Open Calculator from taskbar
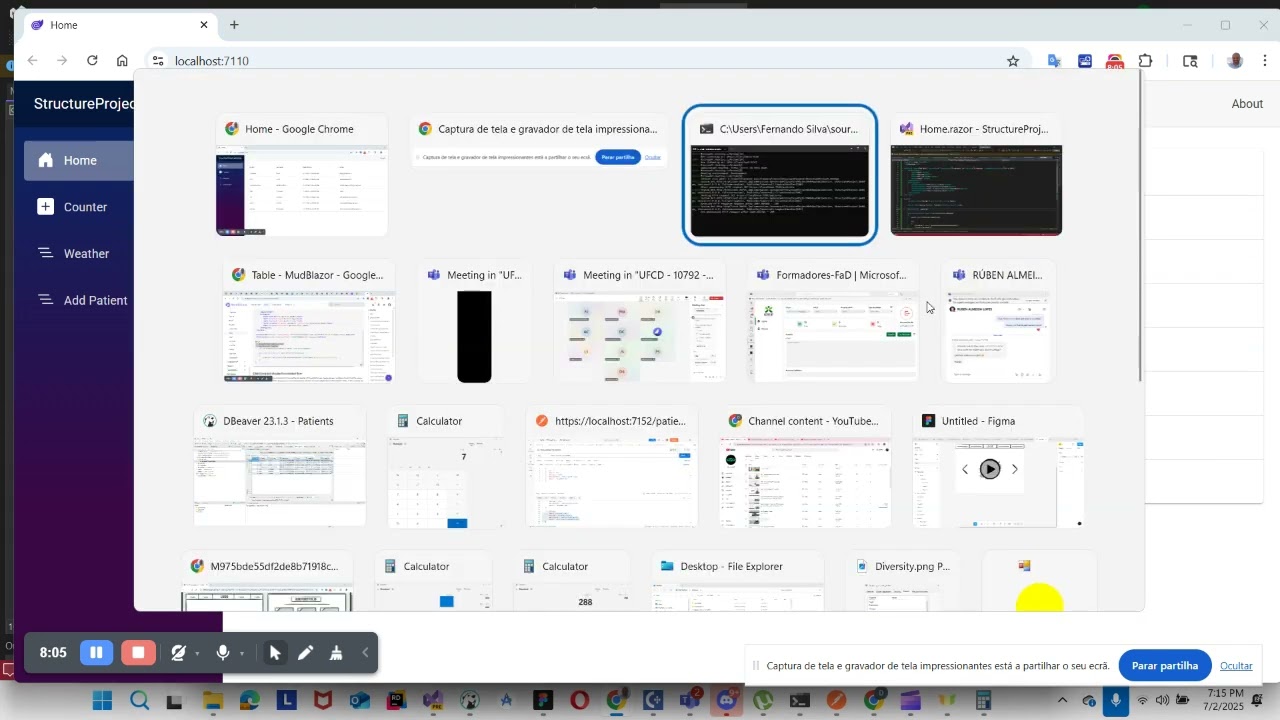Viewport: 1280px width, 720px height. pos(983,701)
